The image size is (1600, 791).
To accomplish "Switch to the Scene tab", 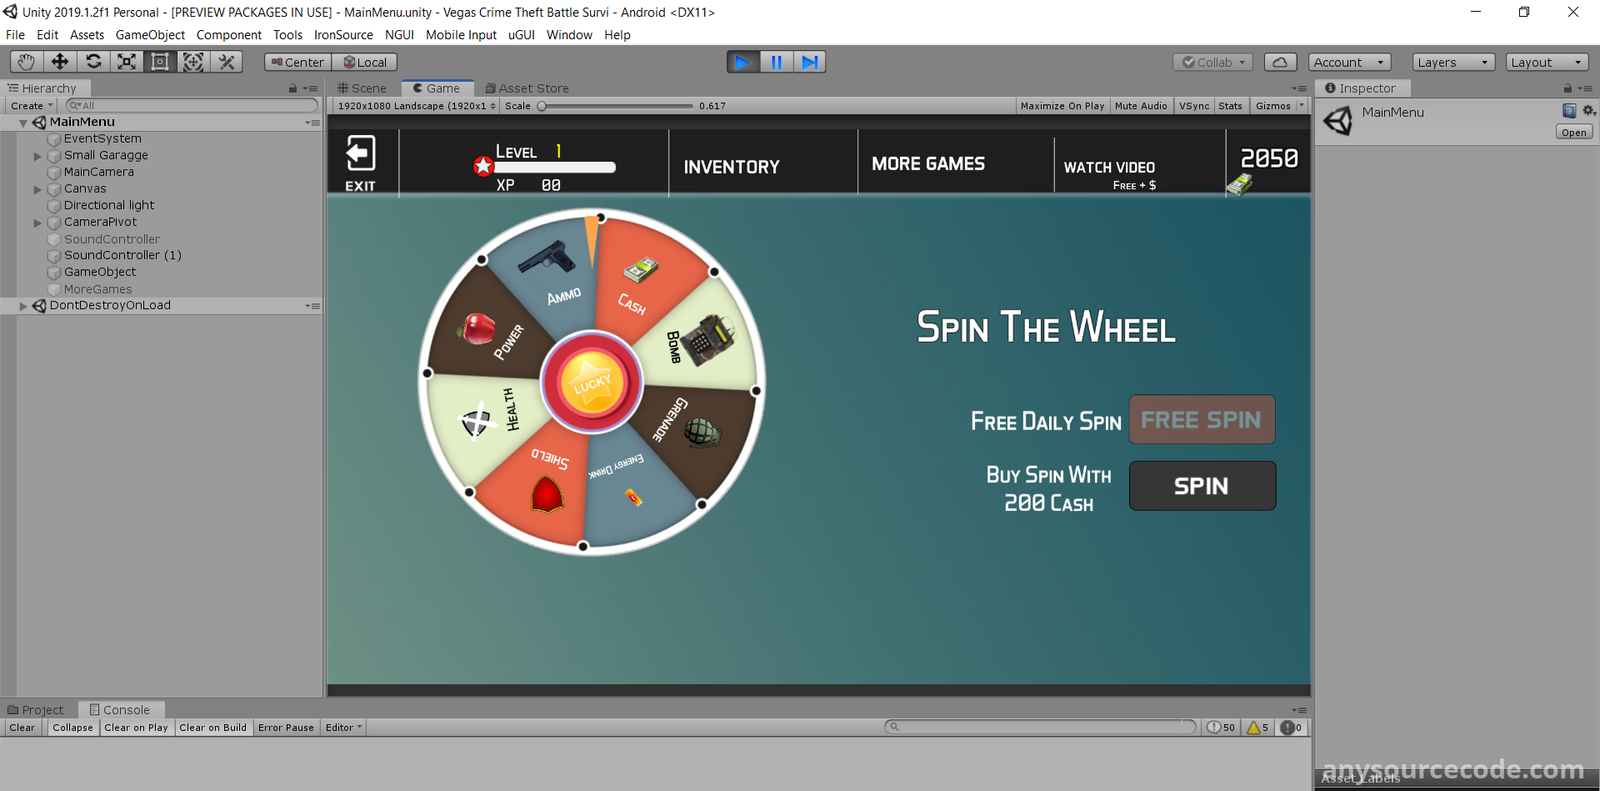I will (x=362, y=88).
